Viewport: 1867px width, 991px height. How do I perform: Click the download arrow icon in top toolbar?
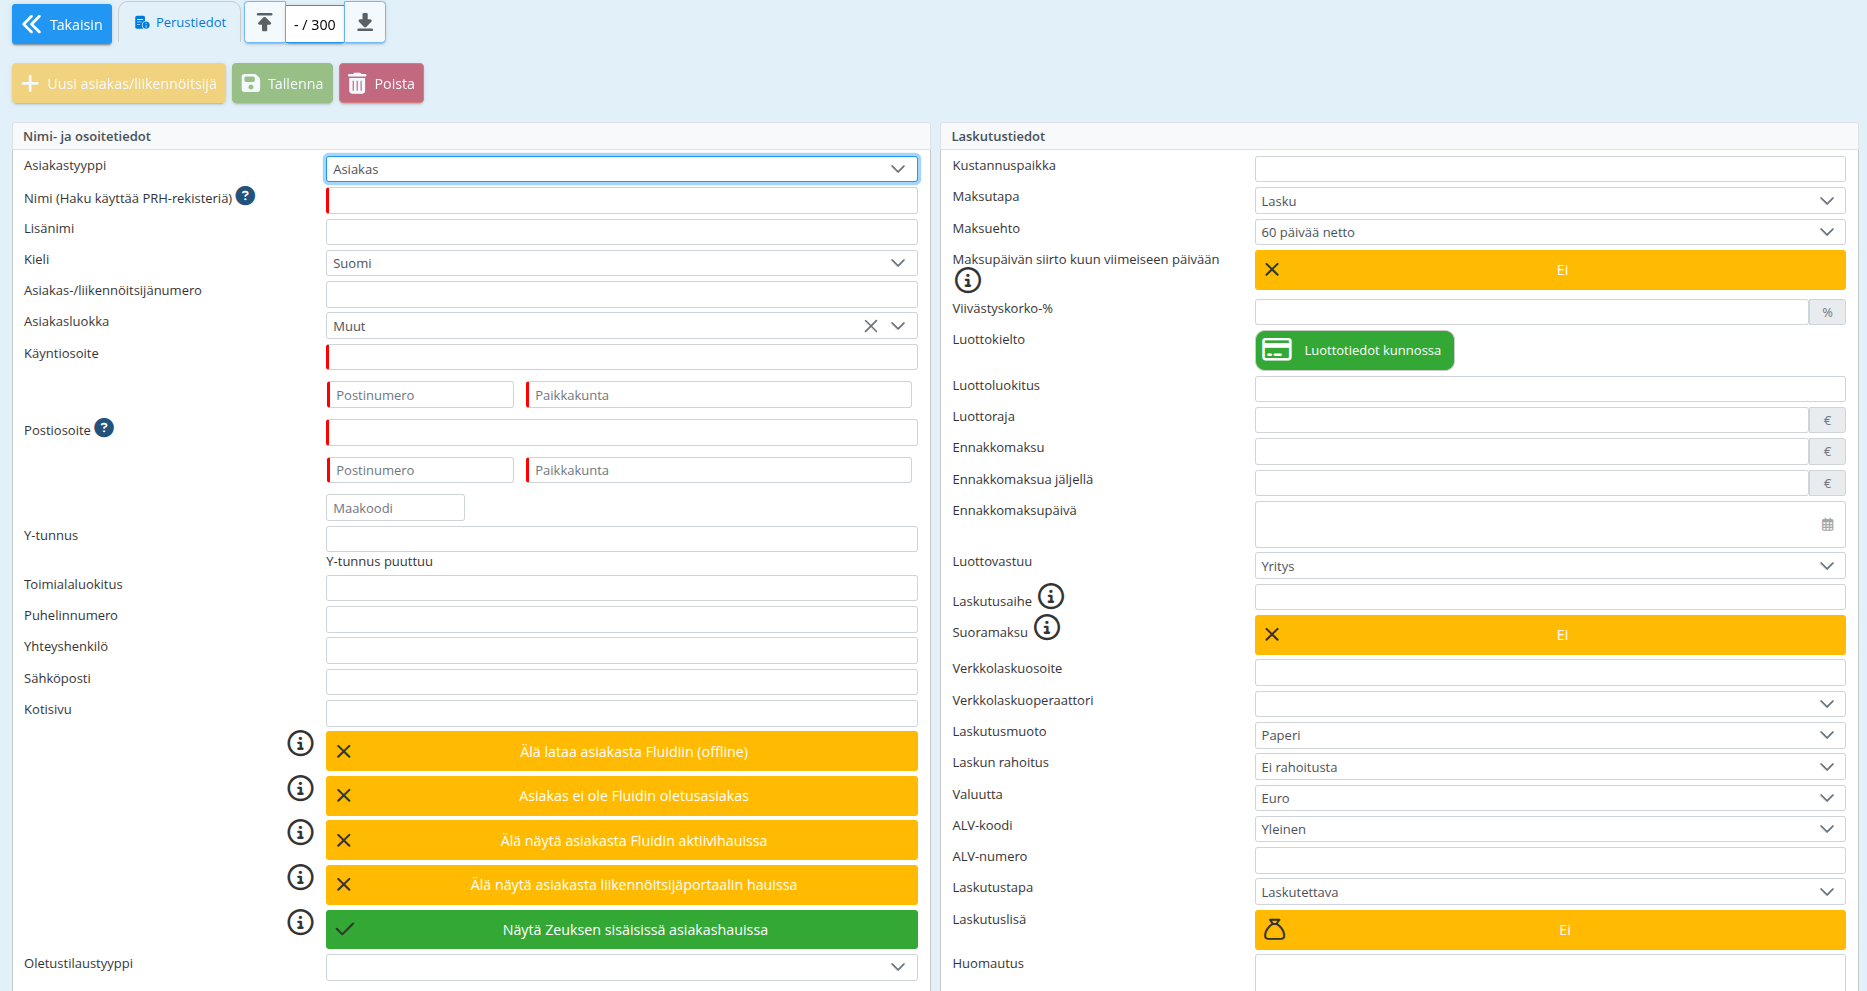pos(365,23)
